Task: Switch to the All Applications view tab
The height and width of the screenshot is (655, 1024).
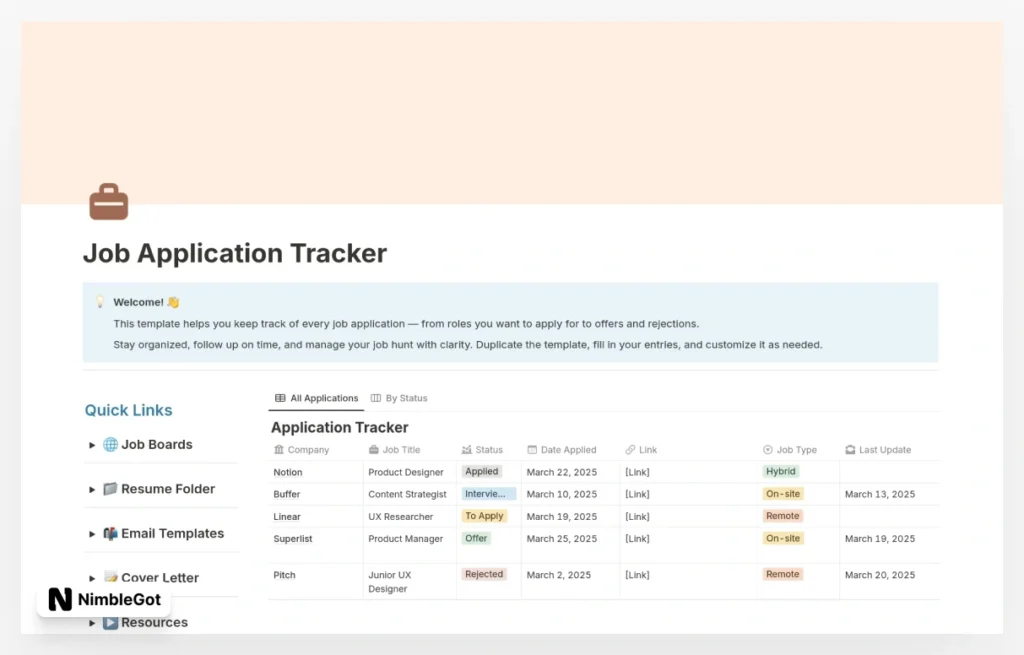Action: [316, 398]
